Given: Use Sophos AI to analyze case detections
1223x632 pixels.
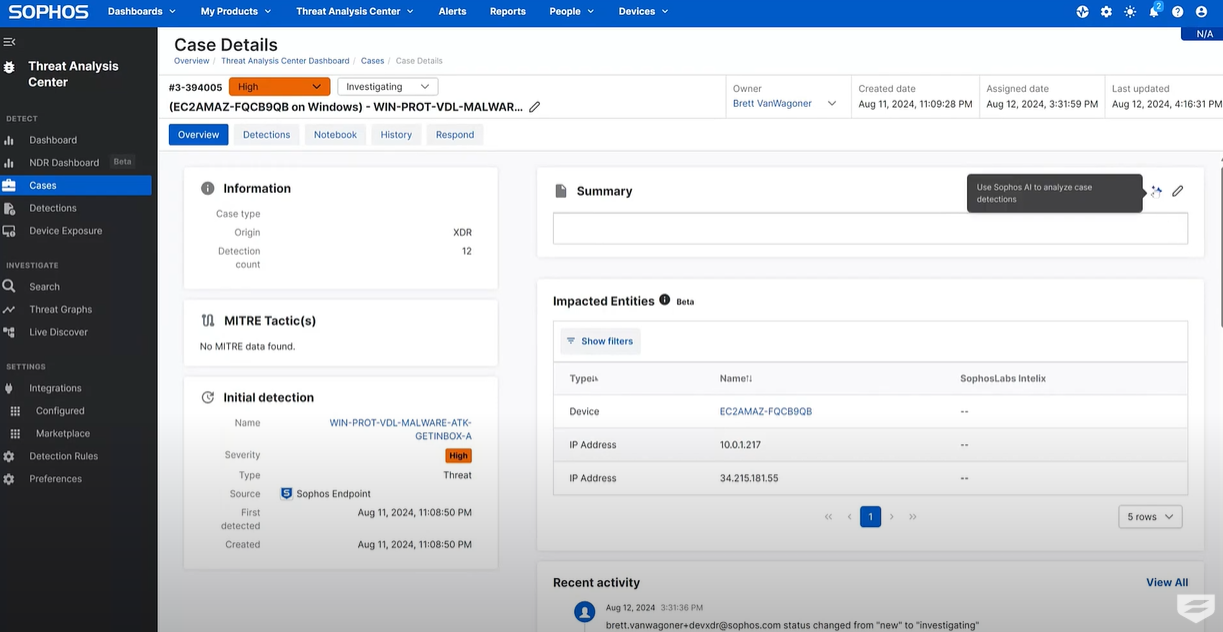Looking at the screenshot, I should tap(1155, 190).
